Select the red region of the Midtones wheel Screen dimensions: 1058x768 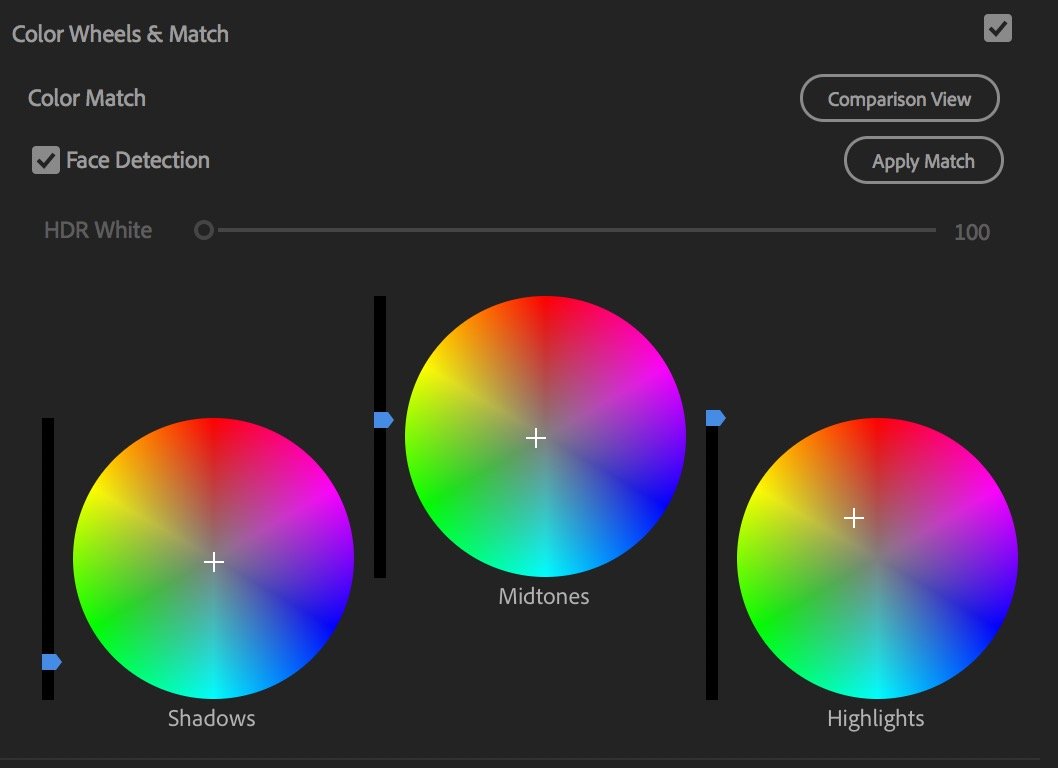point(543,320)
